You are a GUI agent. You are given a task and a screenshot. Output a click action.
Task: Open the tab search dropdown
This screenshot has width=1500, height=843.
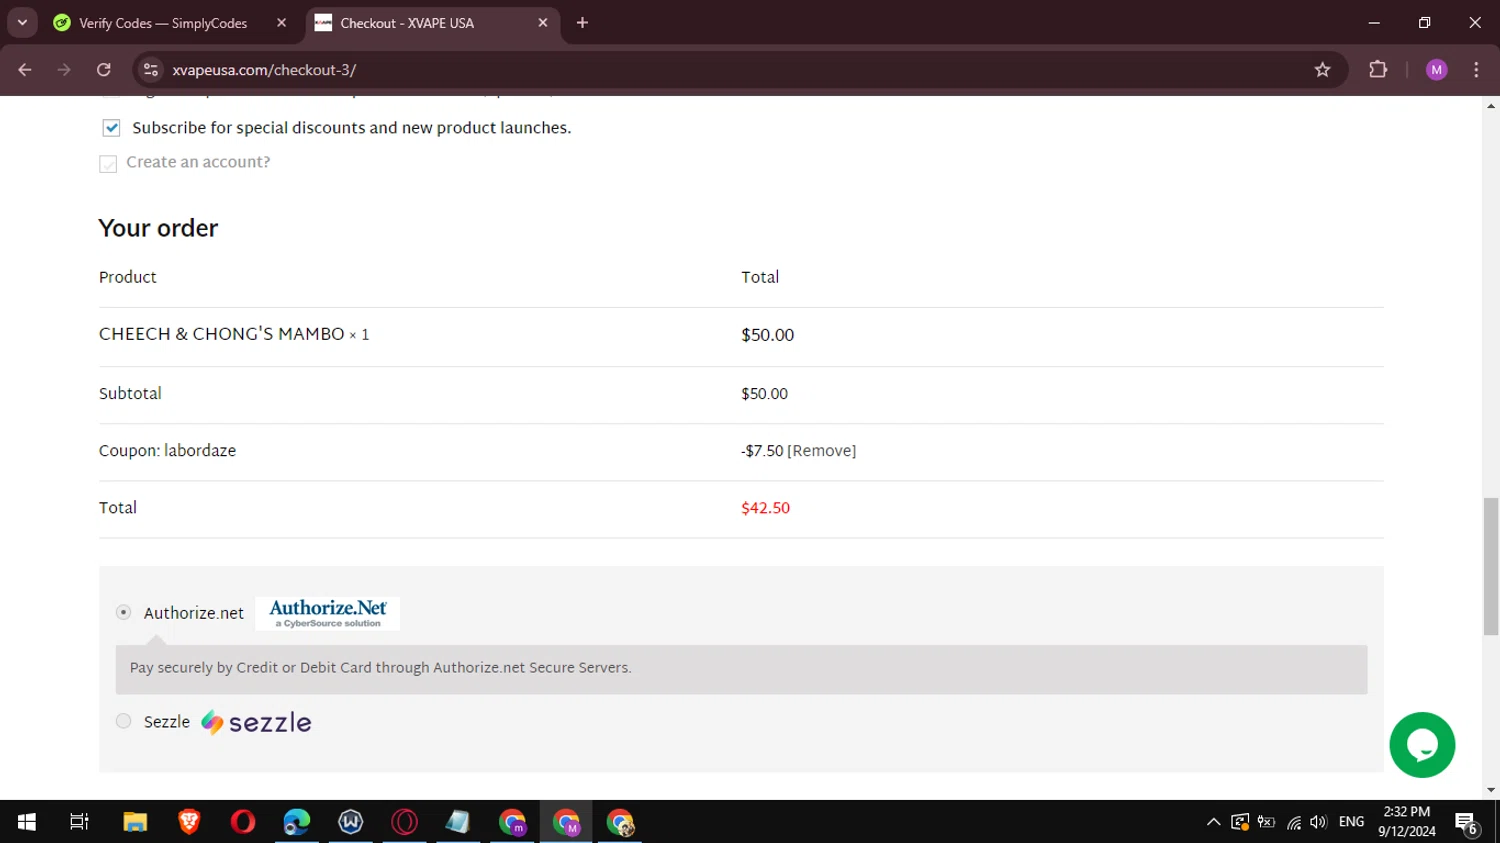22,23
